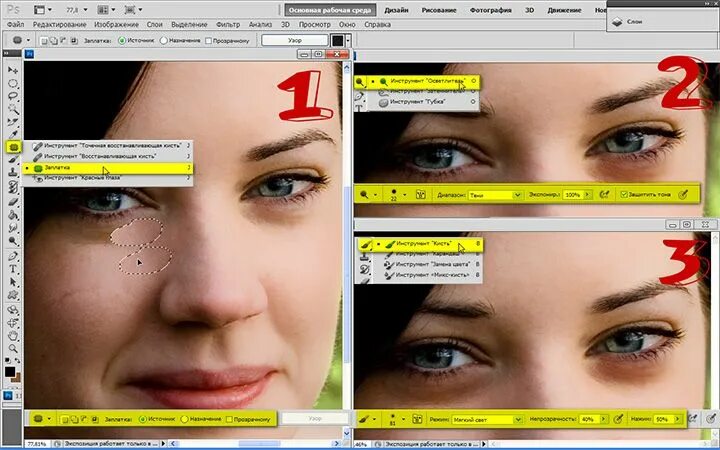The image size is (720, 450).
Task: Select the Custom Shape tool
Action: 13,295
